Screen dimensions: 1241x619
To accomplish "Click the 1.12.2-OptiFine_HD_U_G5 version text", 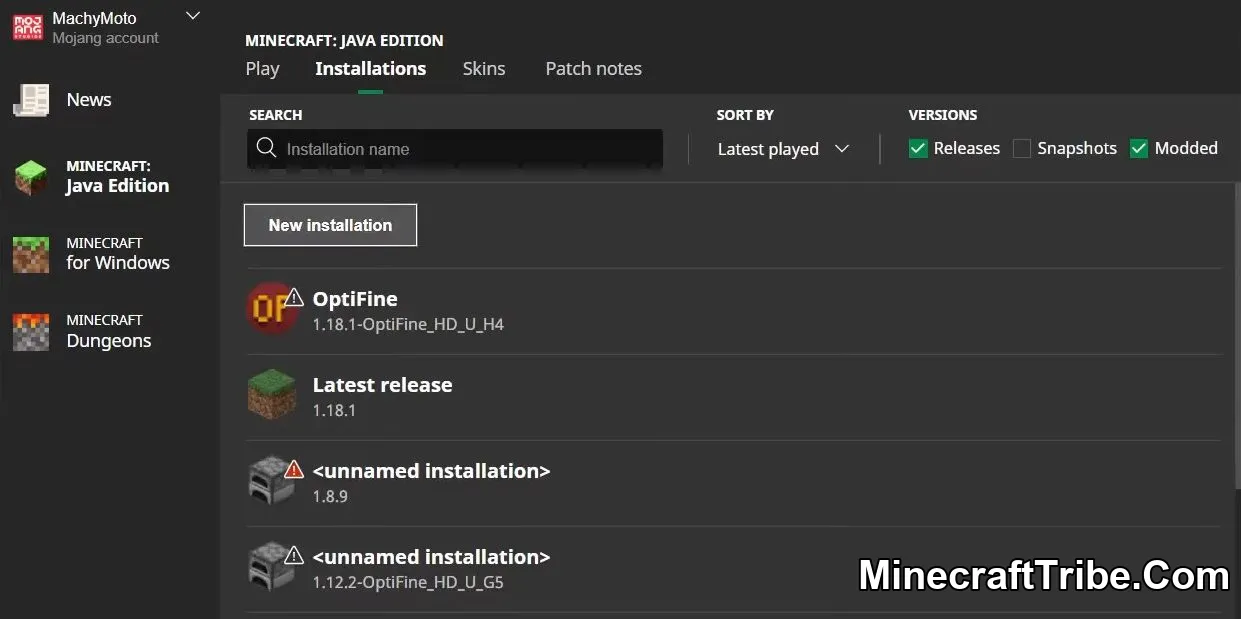I will click(408, 582).
